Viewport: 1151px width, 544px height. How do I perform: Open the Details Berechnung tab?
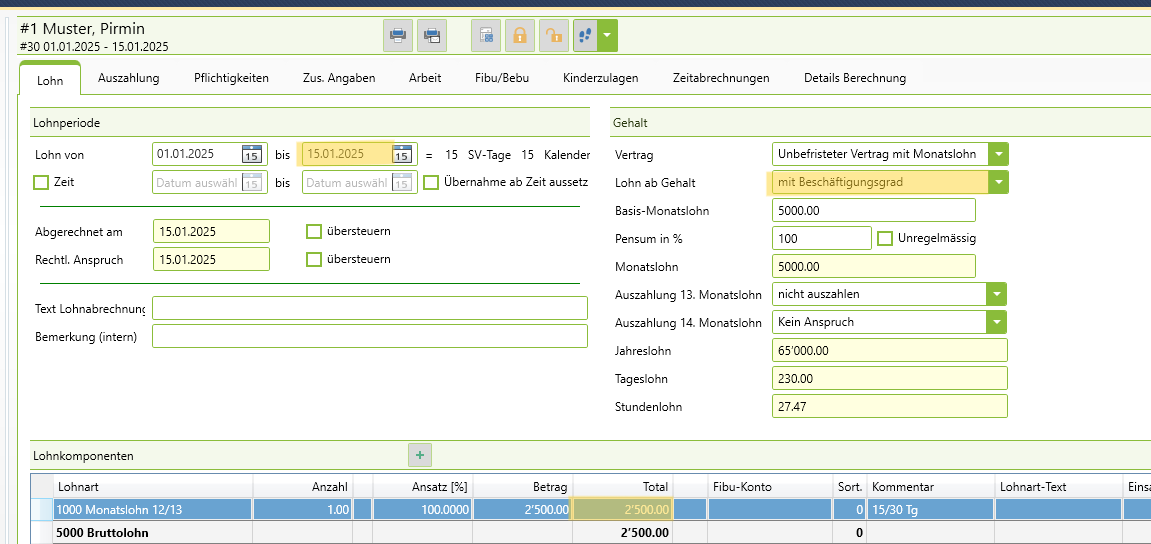pos(854,78)
